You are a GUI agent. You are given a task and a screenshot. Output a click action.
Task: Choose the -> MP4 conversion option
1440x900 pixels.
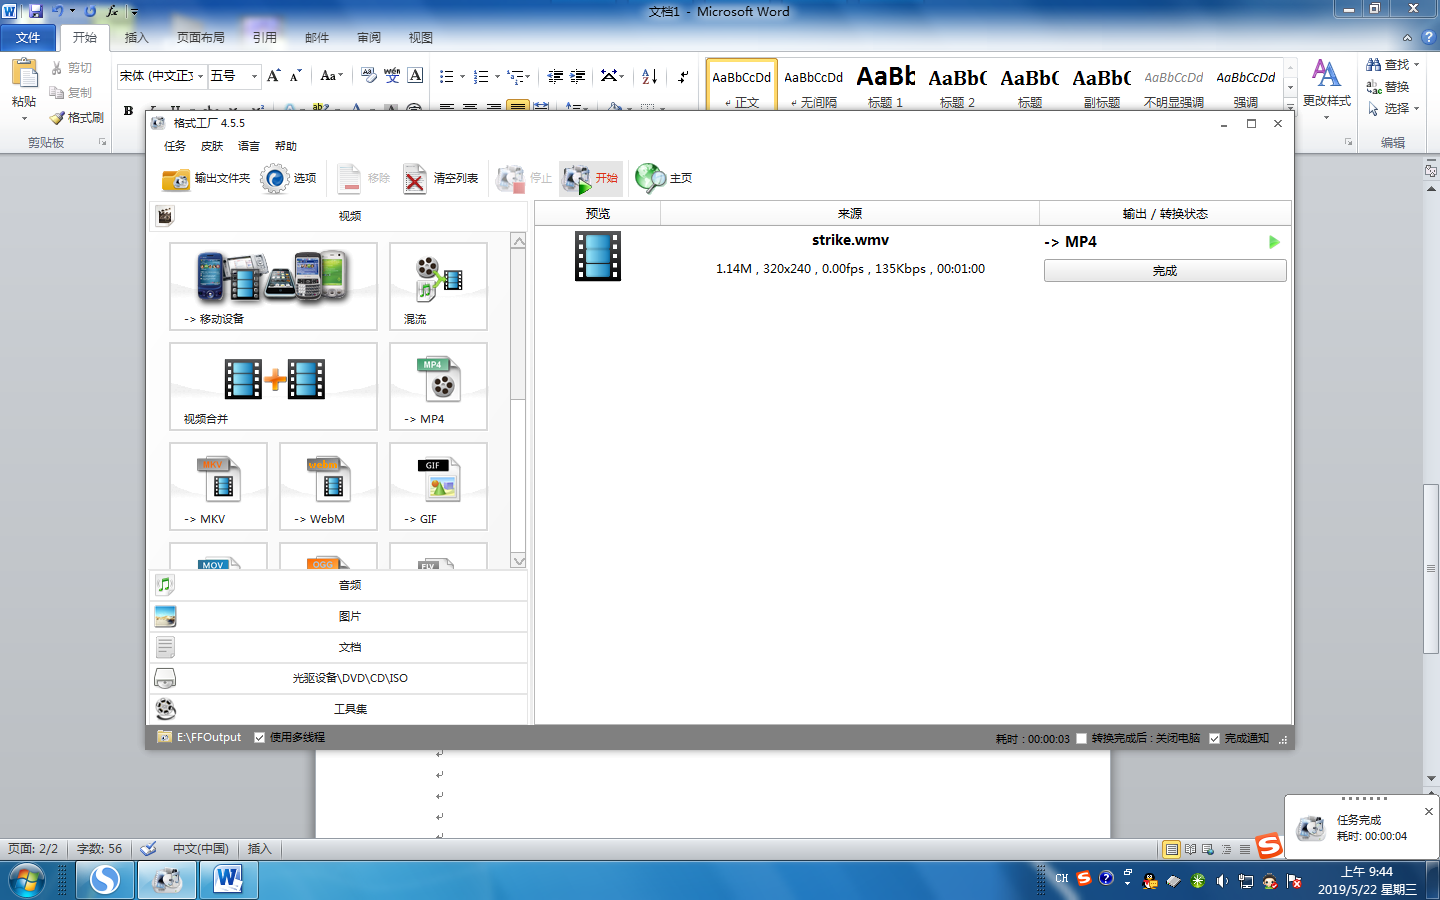tap(438, 386)
